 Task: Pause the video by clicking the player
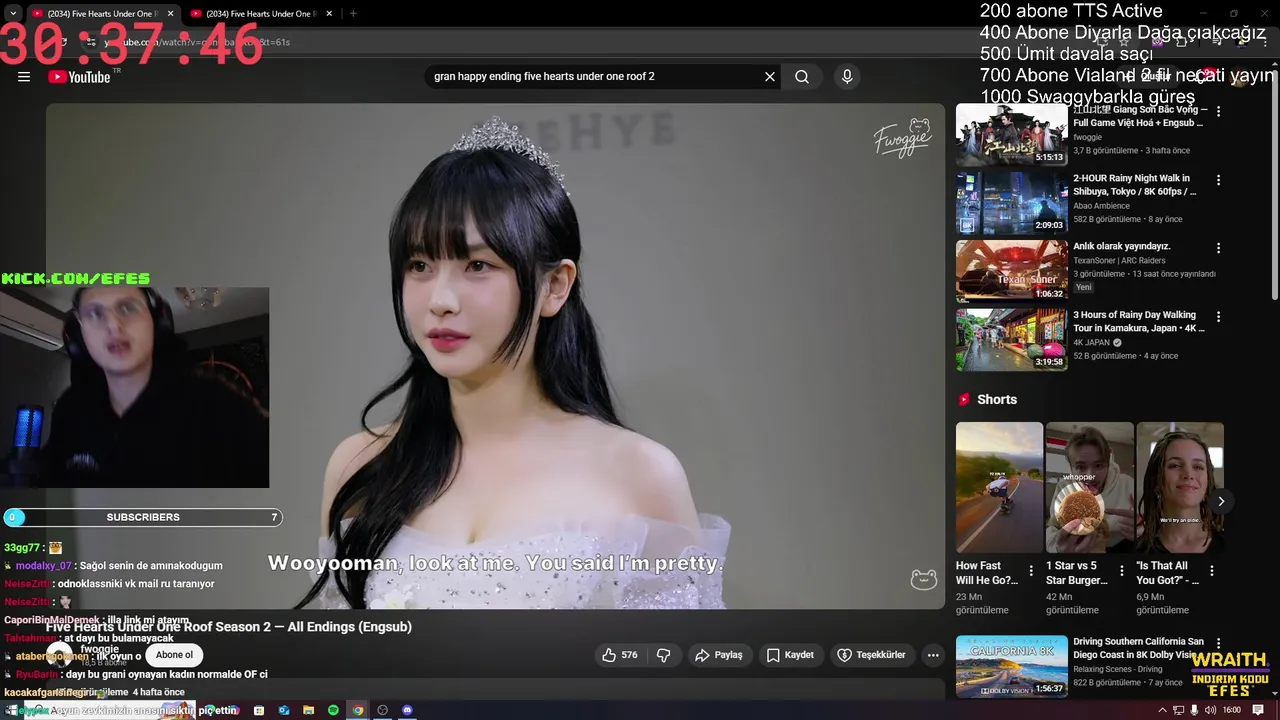click(x=495, y=356)
